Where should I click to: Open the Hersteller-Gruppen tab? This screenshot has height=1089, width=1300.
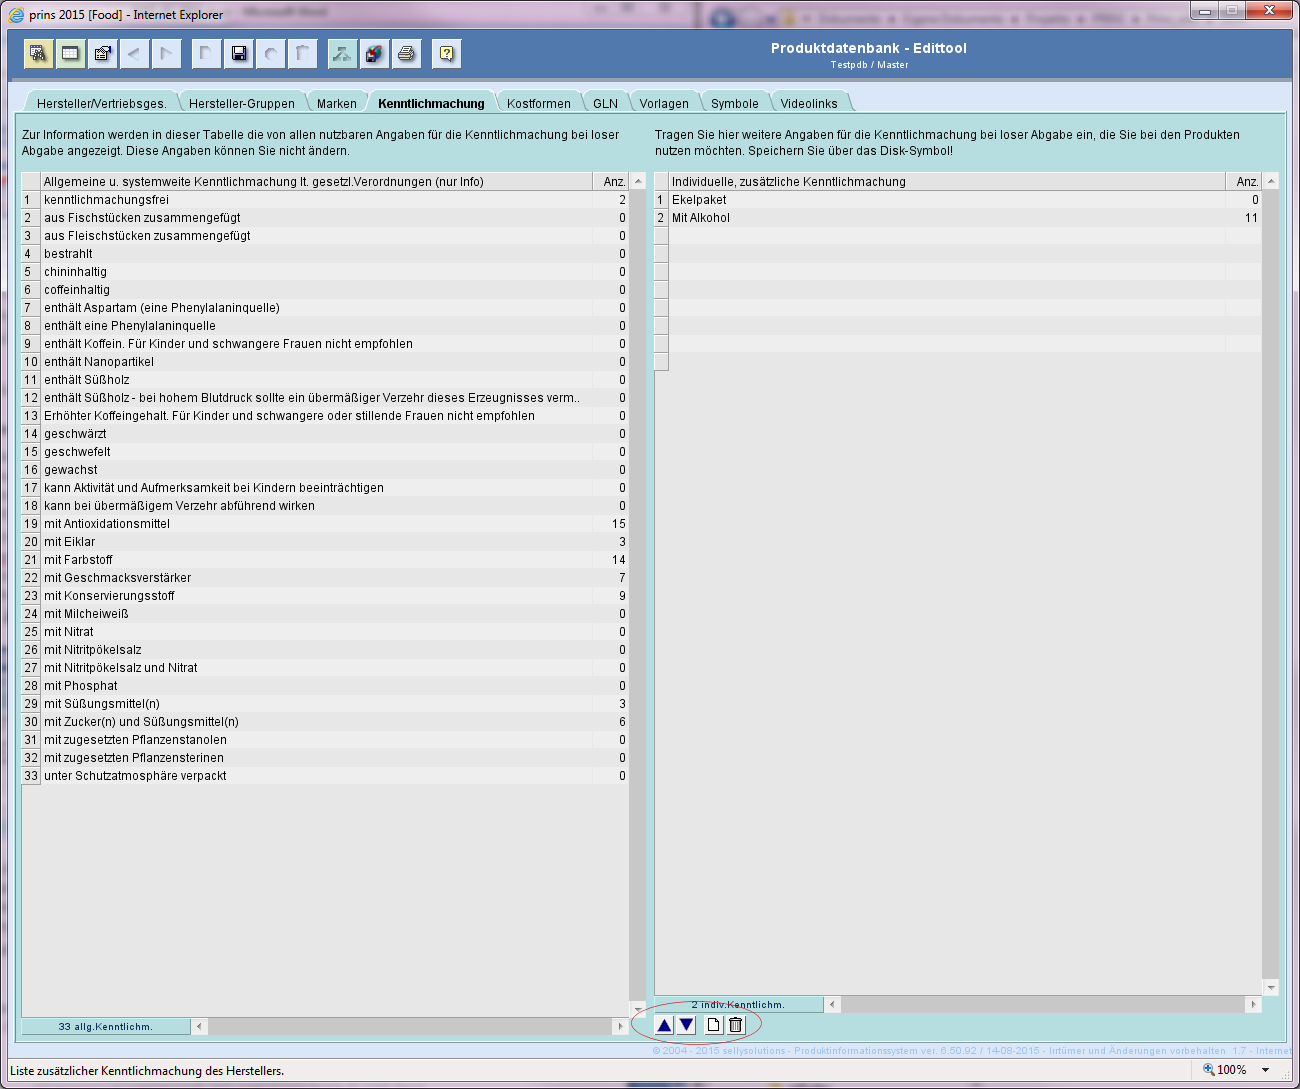241,104
